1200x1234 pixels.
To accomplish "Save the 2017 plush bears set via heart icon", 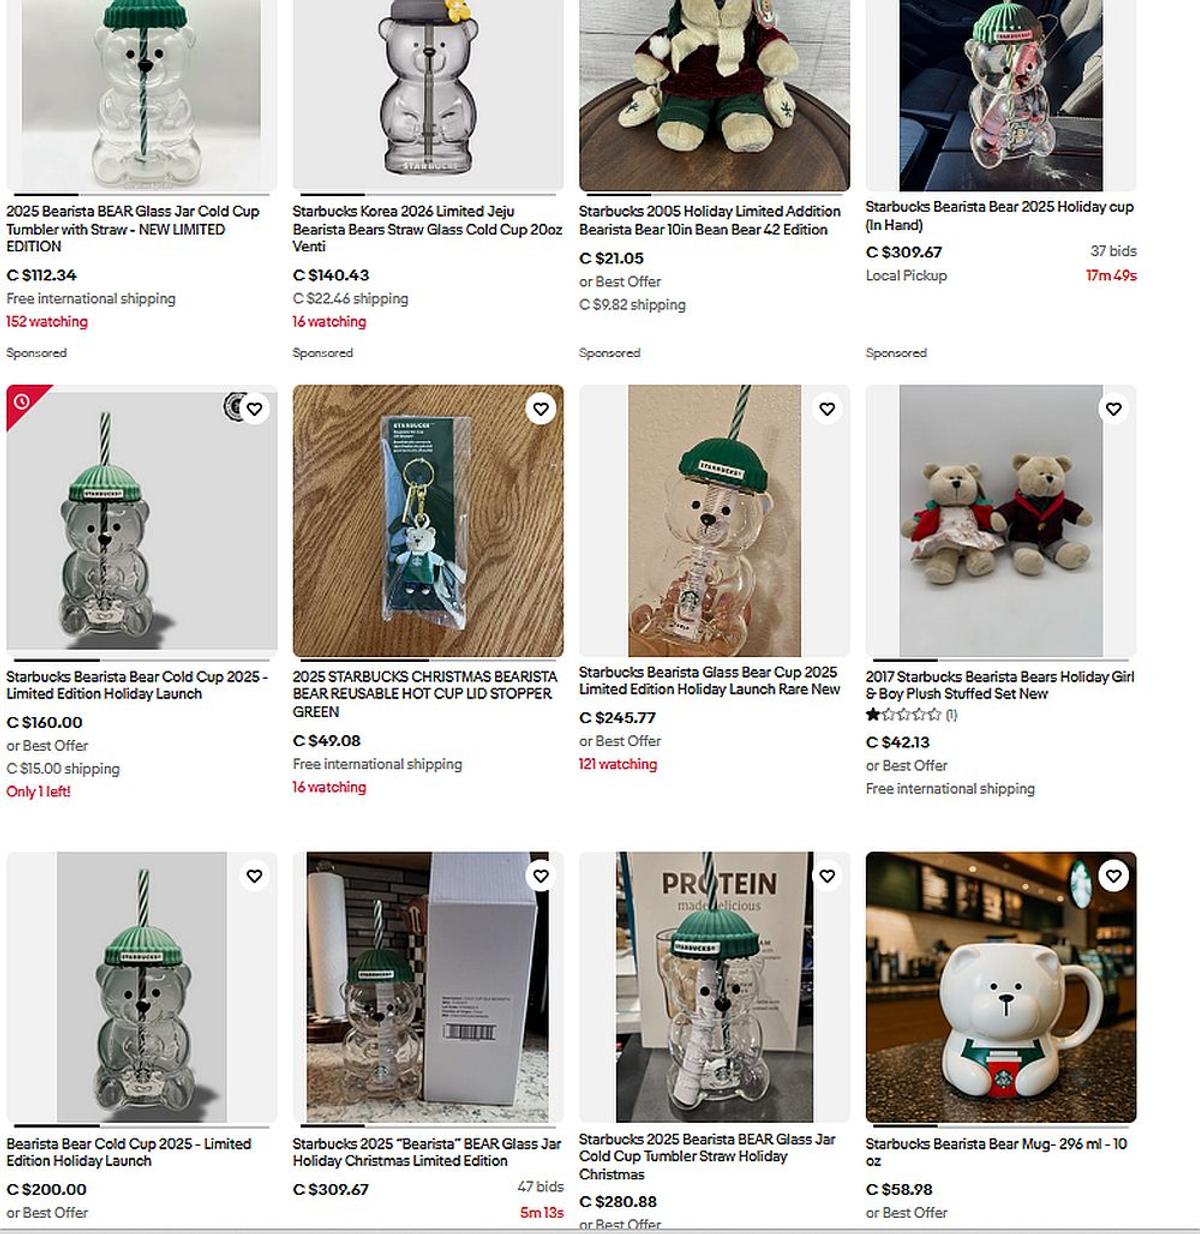I will 1114,409.
